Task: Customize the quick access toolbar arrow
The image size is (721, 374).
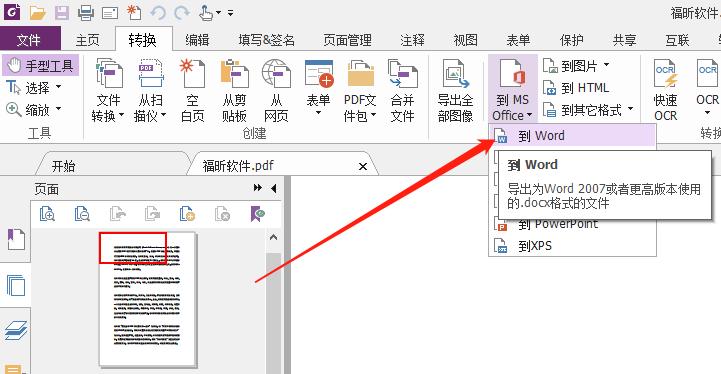Action: point(230,13)
